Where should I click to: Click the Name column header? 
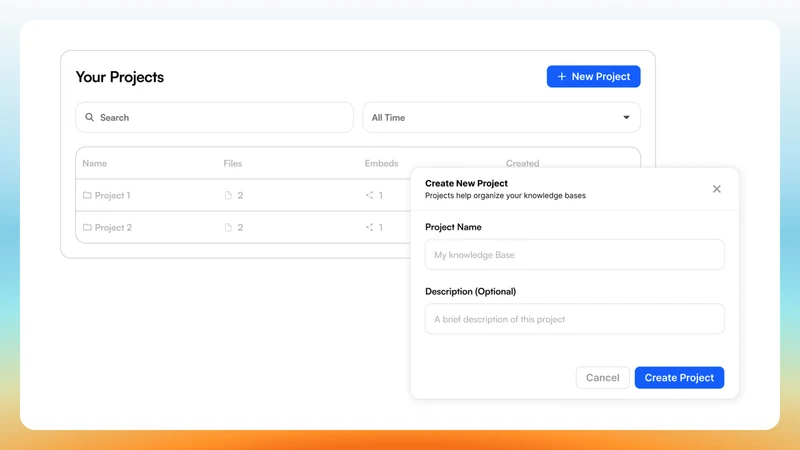tap(94, 163)
